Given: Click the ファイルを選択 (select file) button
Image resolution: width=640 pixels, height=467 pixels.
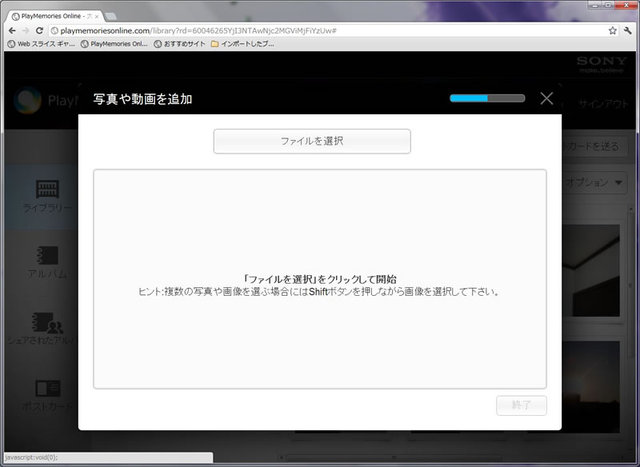Looking at the screenshot, I should click(x=312, y=141).
